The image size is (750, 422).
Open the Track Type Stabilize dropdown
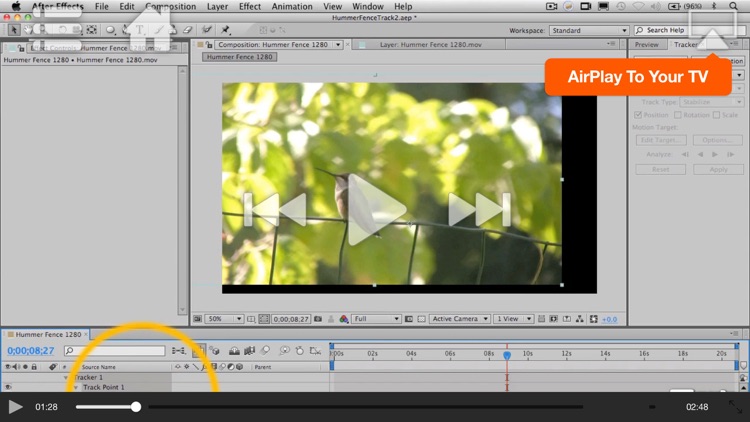[711, 102]
